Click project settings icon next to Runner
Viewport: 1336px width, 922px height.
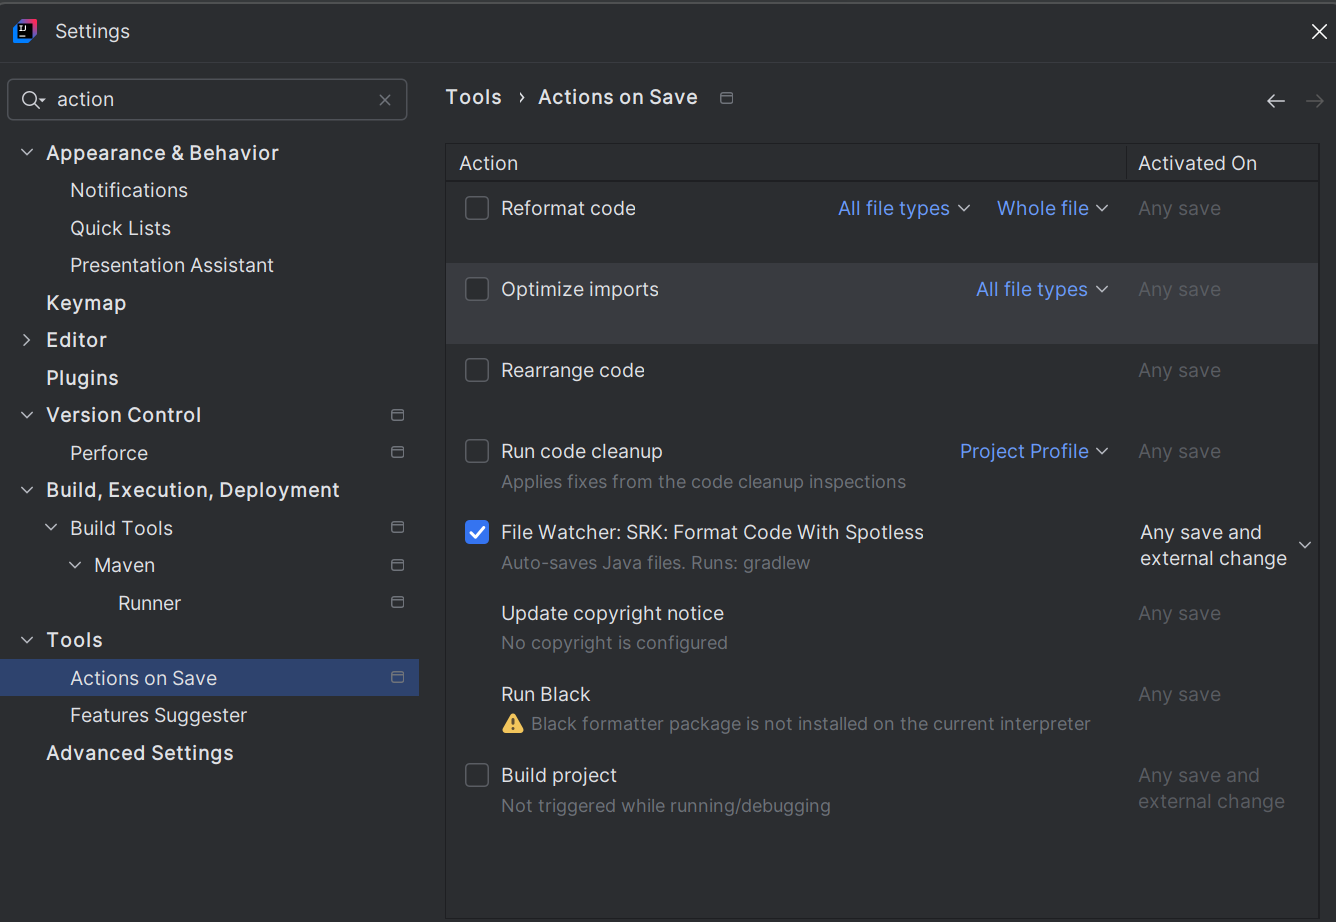tap(397, 603)
